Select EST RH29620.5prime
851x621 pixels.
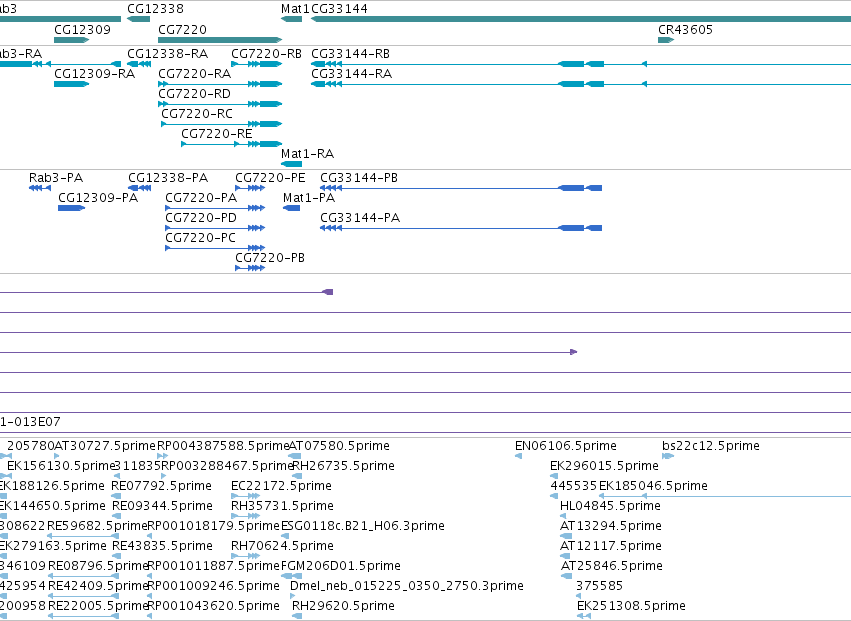(344, 606)
